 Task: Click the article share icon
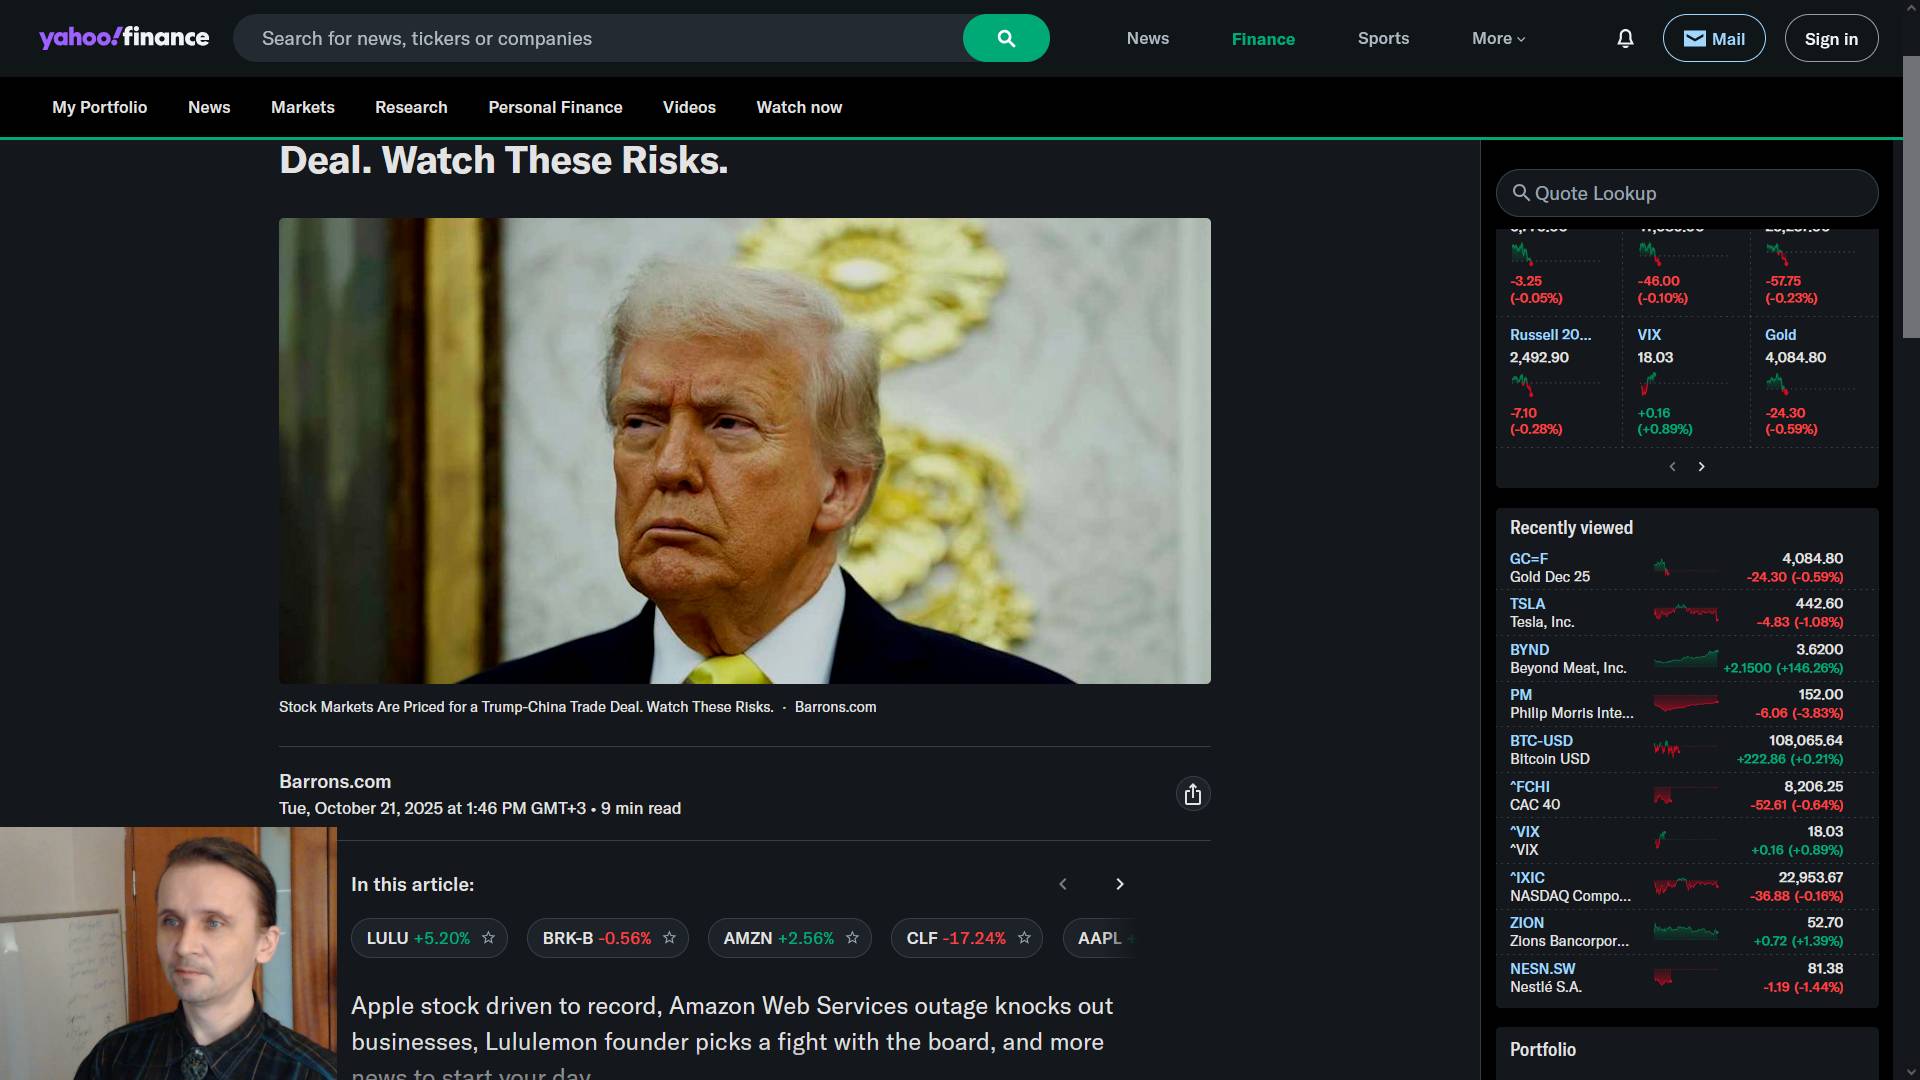1192,794
